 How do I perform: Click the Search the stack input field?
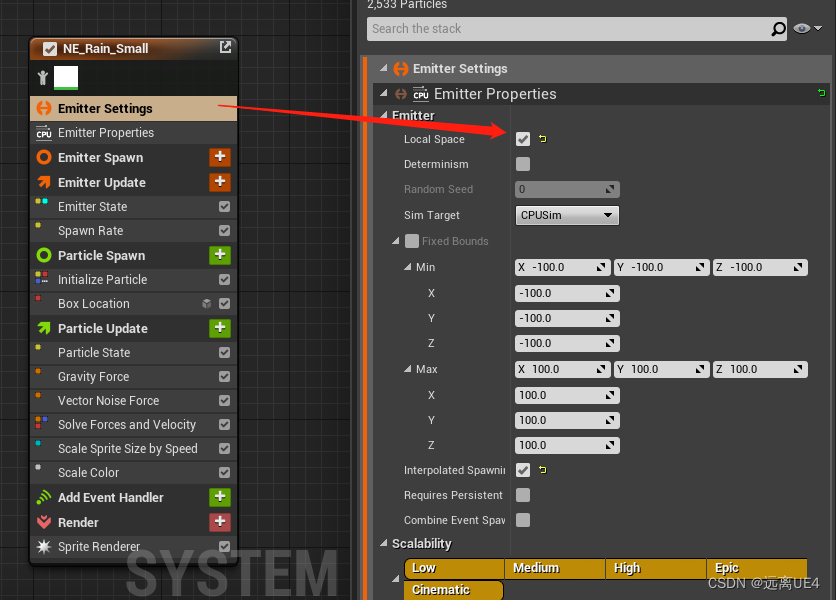(570, 30)
